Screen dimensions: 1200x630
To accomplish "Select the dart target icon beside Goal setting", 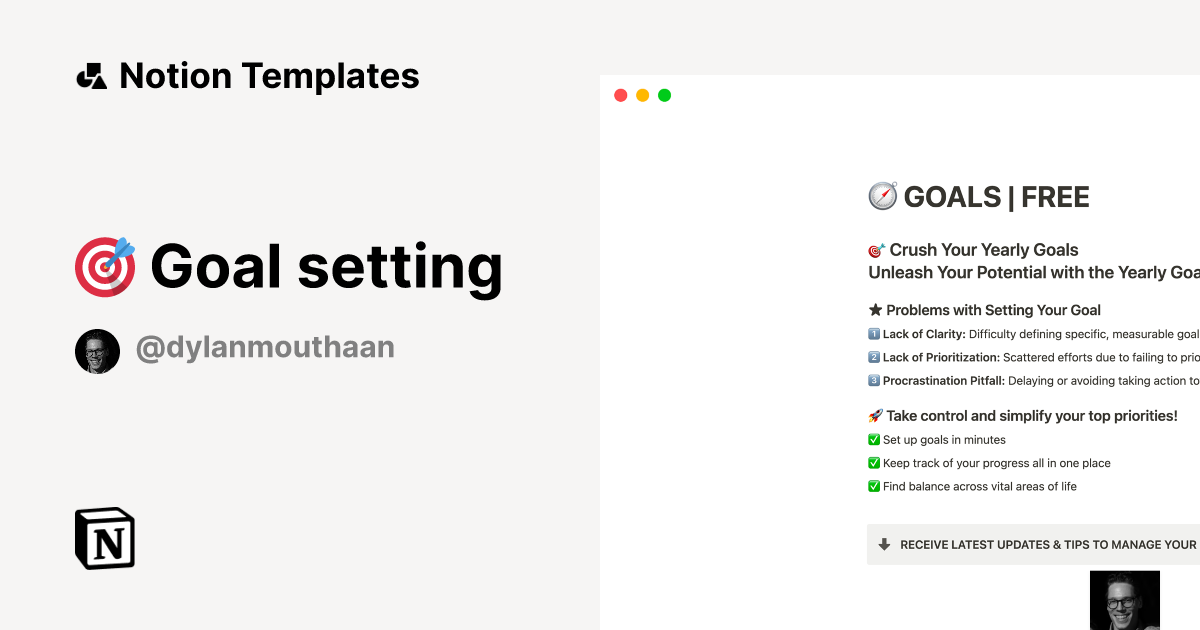I will pyautogui.click(x=104, y=266).
